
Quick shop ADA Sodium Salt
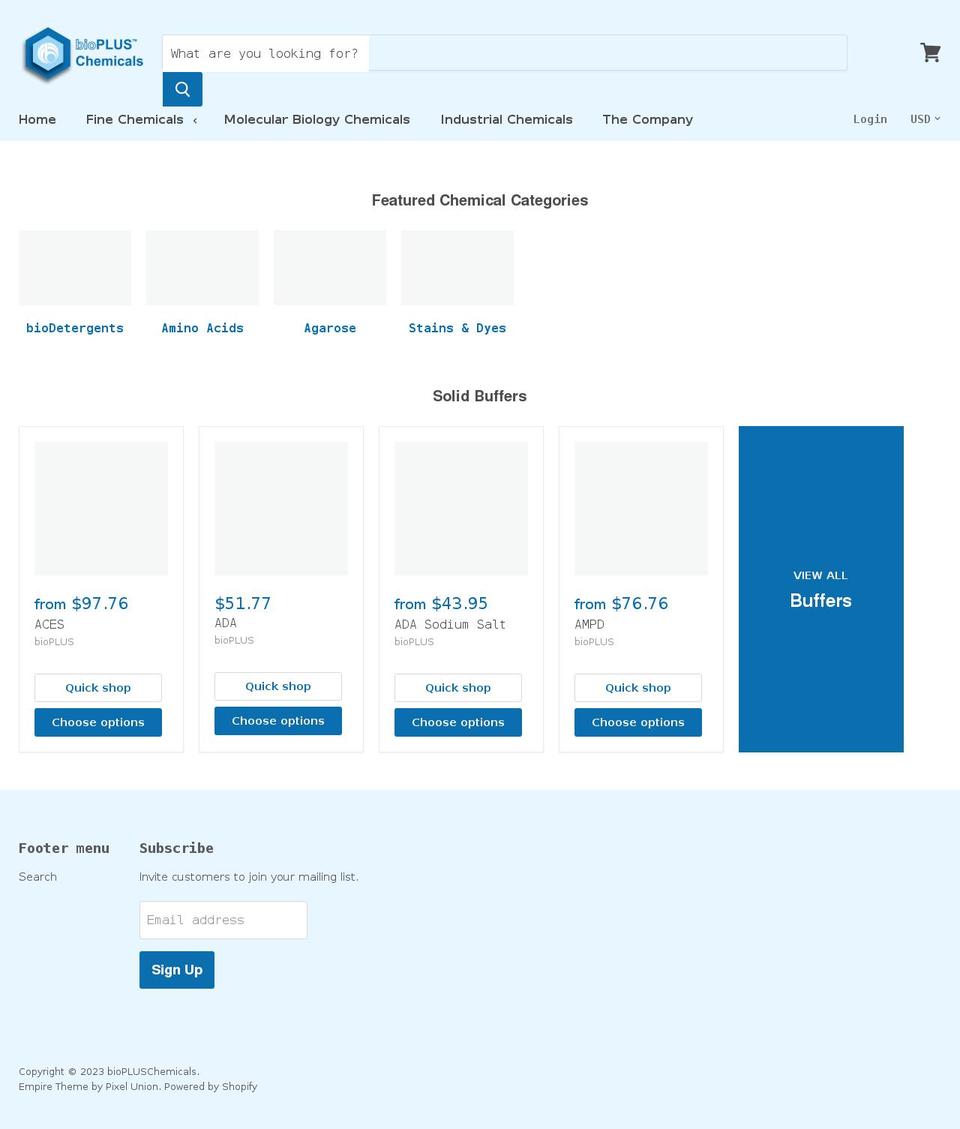[x=458, y=688]
